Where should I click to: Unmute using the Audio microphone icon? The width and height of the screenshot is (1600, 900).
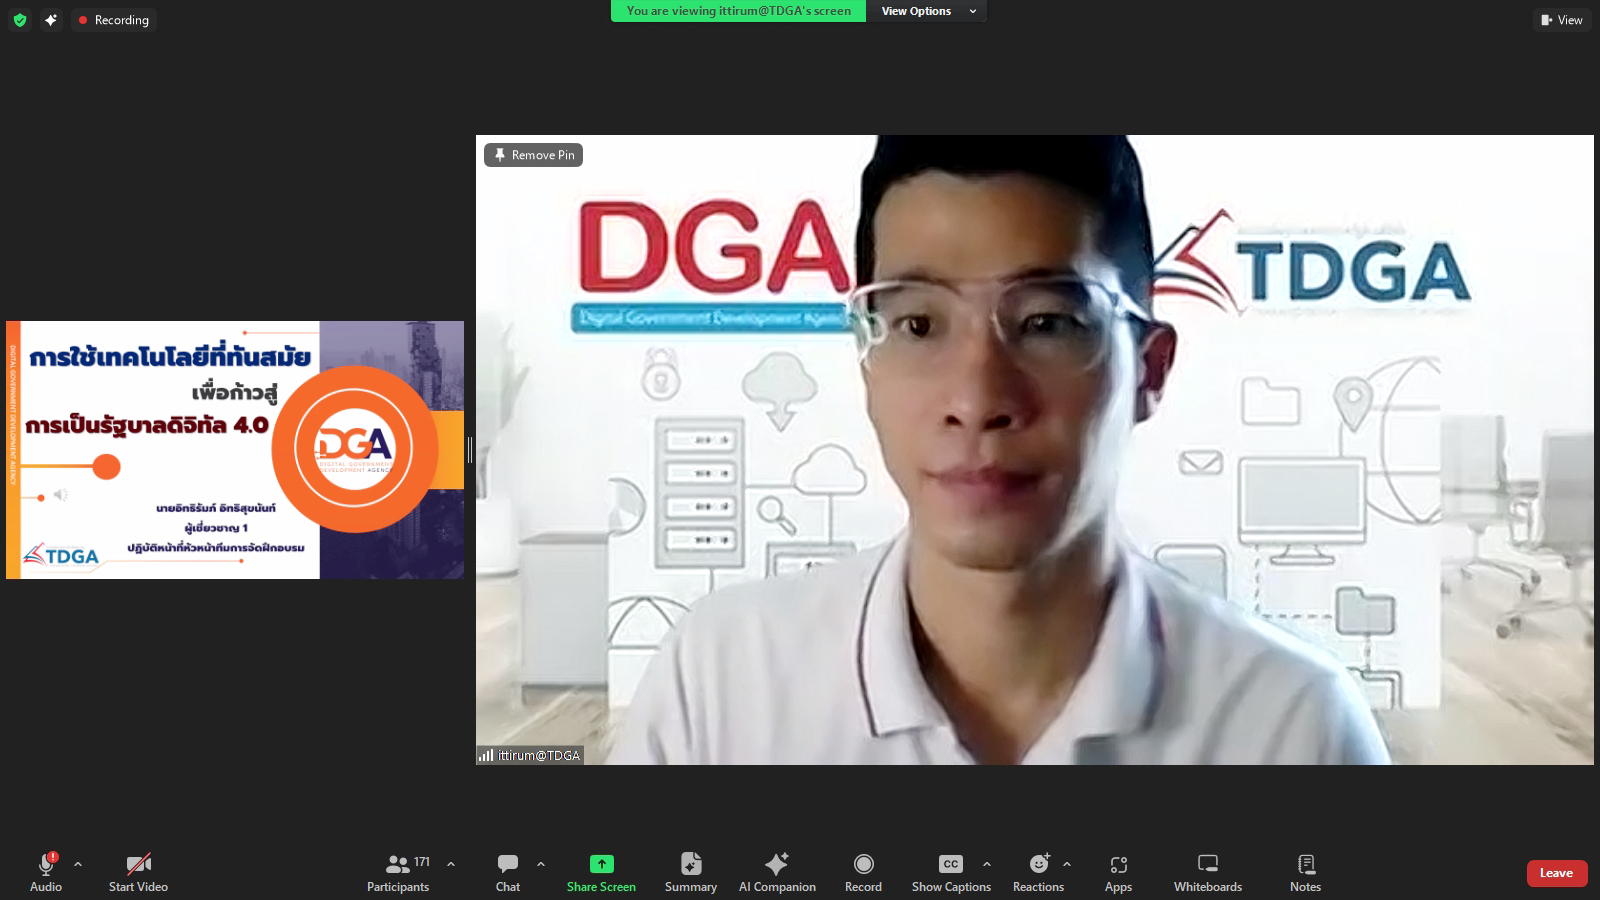click(x=46, y=872)
